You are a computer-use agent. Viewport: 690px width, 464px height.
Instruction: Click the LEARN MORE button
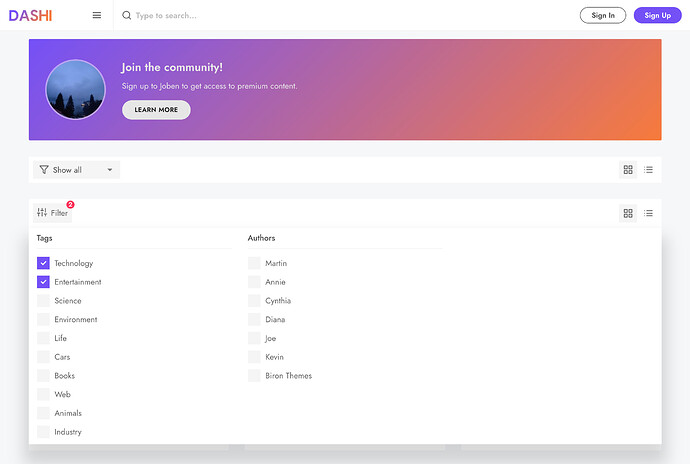pos(156,110)
